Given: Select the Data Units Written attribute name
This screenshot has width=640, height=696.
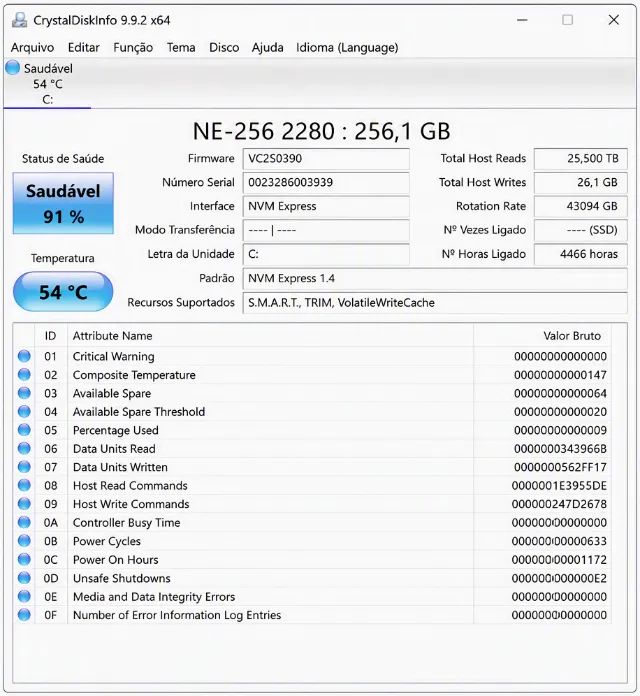Looking at the screenshot, I should point(120,467).
